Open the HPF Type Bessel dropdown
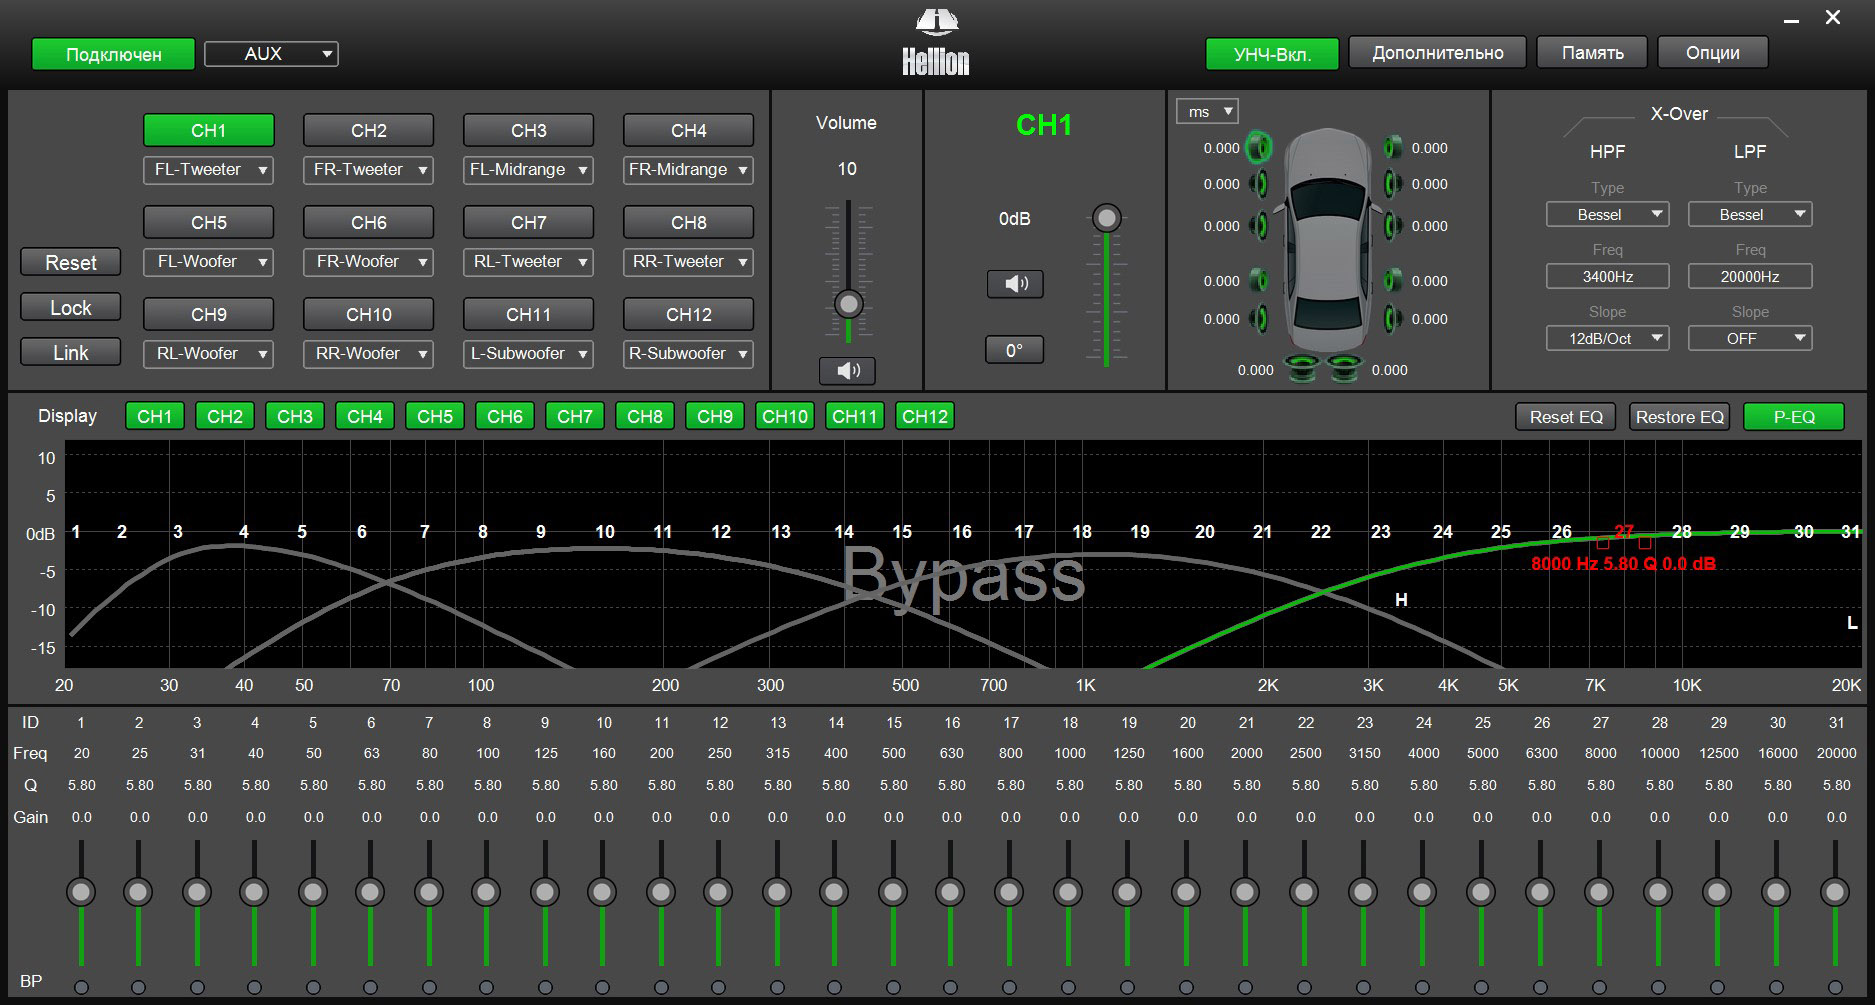Screen dimensions: 1875x1005 tap(1607, 214)
